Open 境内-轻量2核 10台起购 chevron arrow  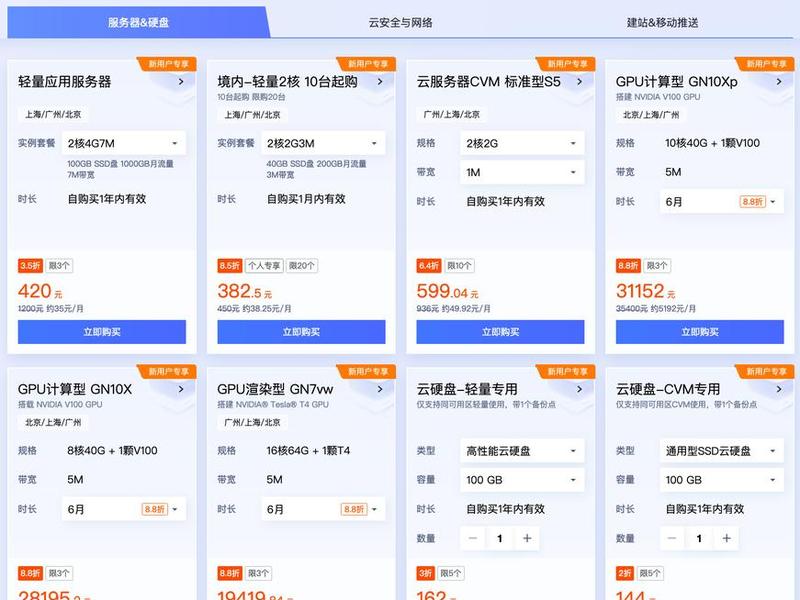point(380,82)
